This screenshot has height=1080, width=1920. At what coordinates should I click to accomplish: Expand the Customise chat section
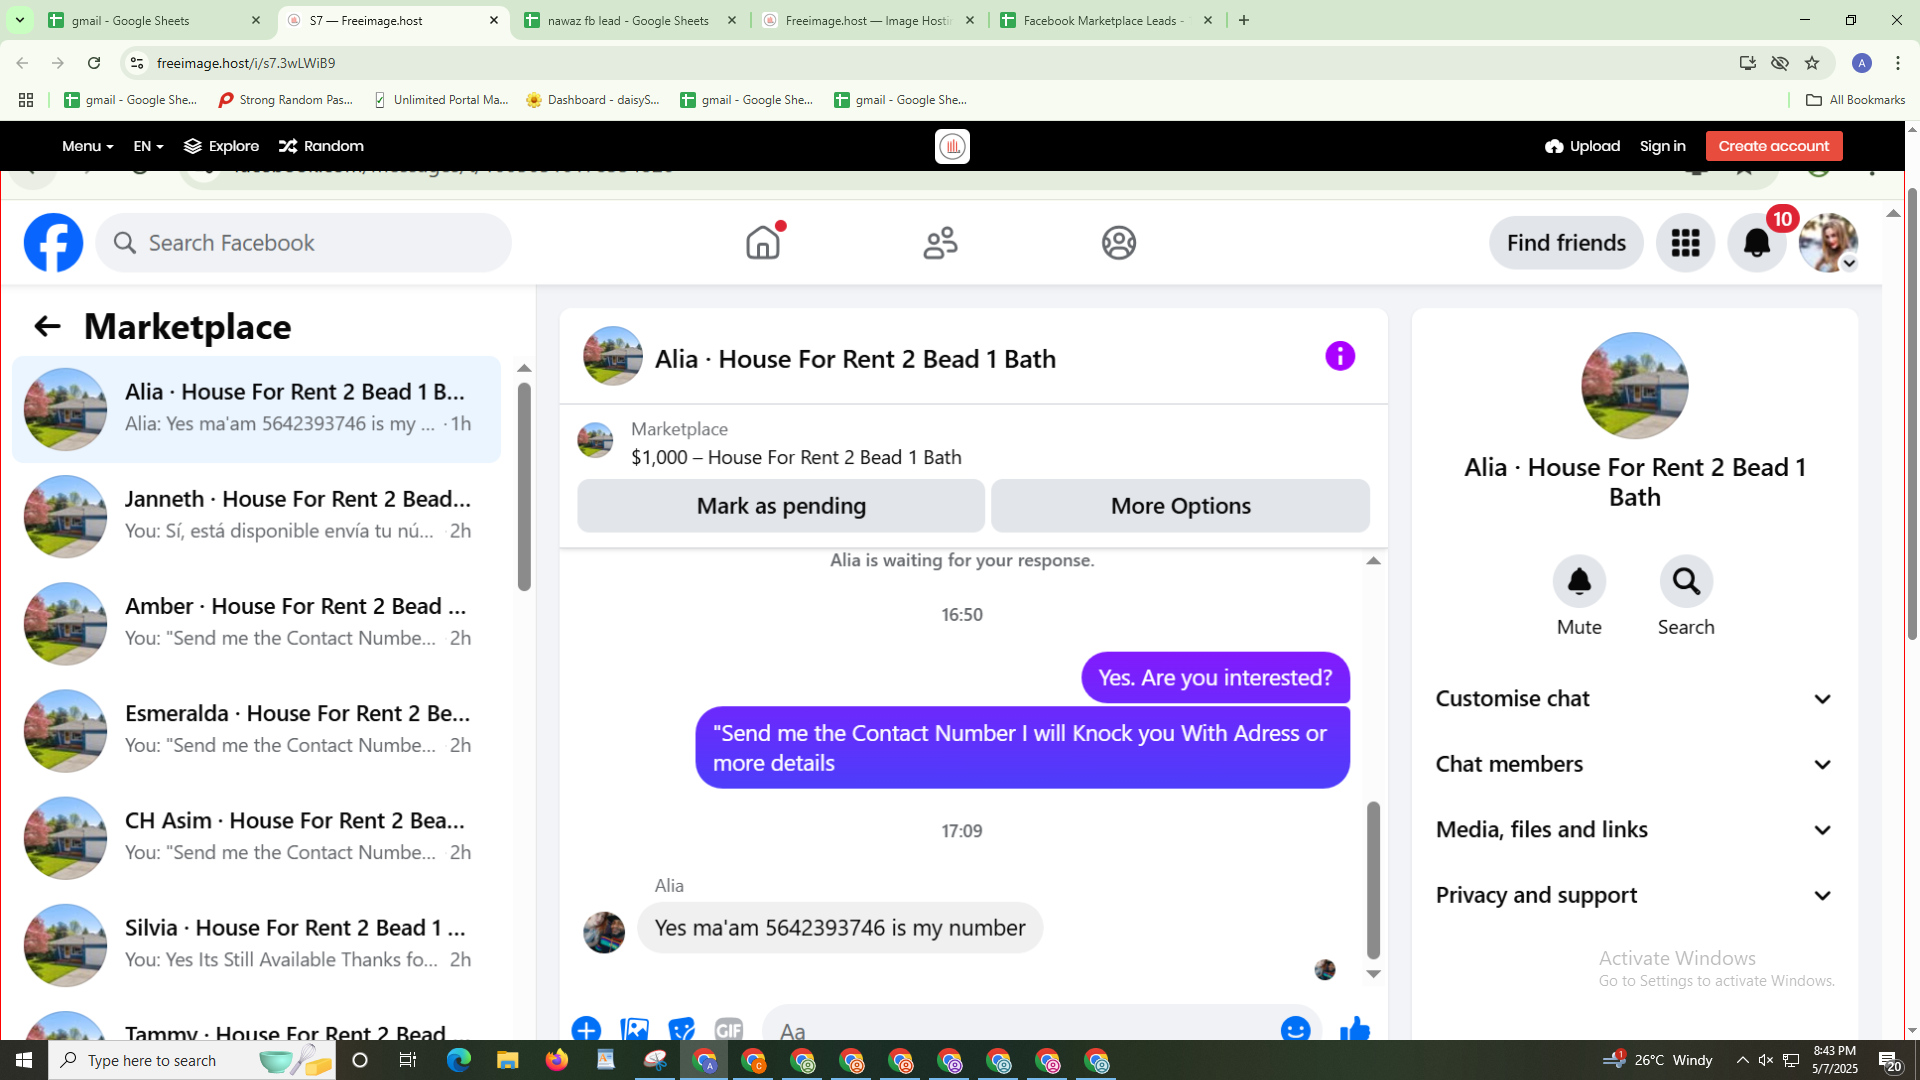[1634, 699]
